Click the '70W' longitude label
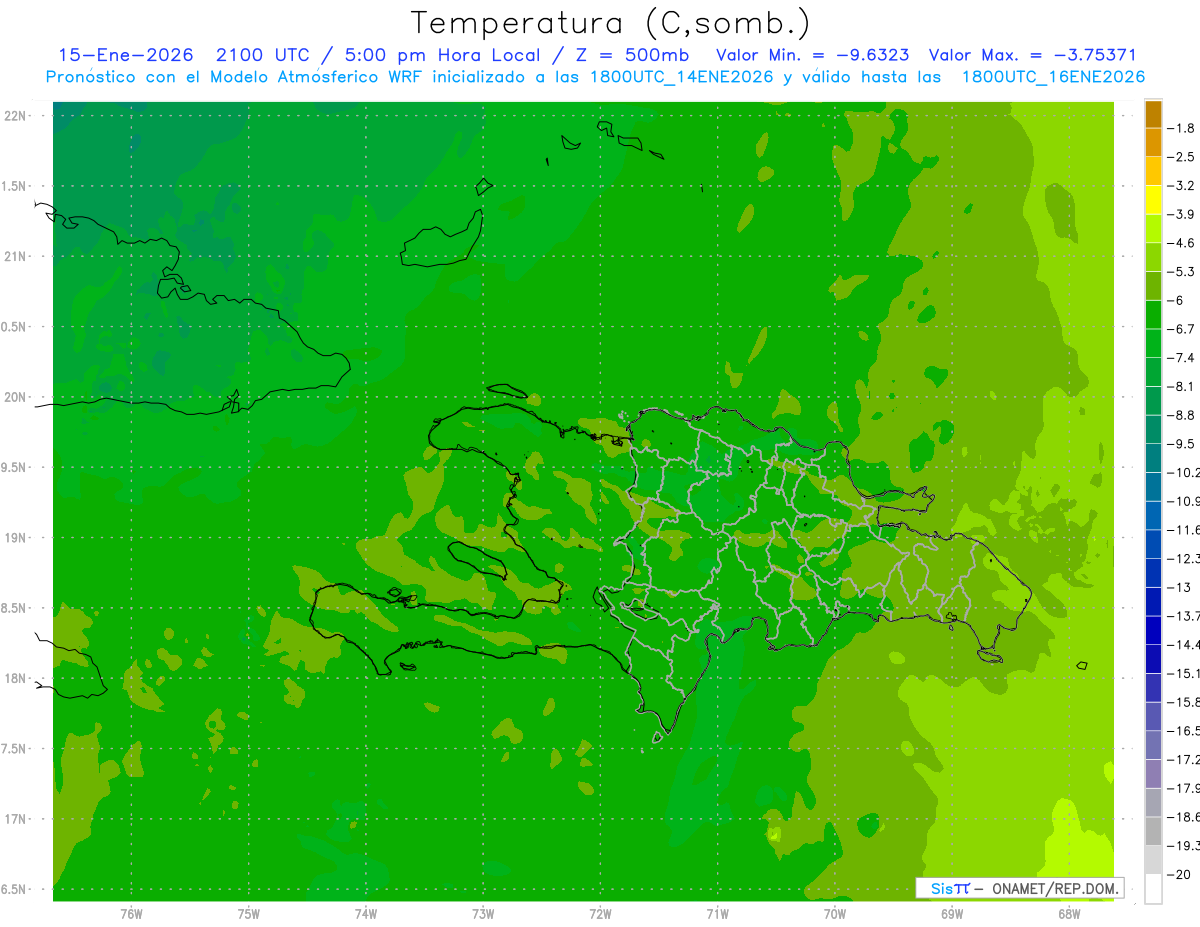Viewport: 1200px width, 927px height. tap(835, 913)
